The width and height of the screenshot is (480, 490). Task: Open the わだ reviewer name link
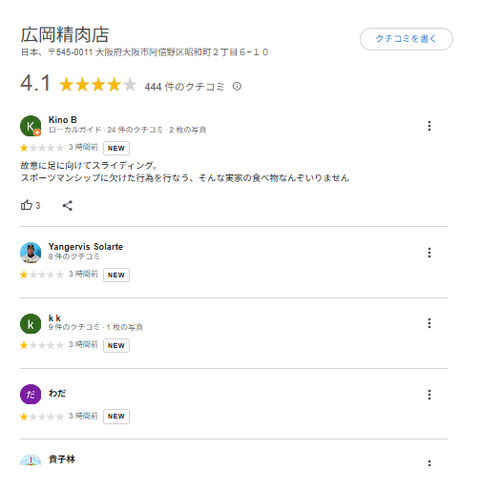(57, 393)
